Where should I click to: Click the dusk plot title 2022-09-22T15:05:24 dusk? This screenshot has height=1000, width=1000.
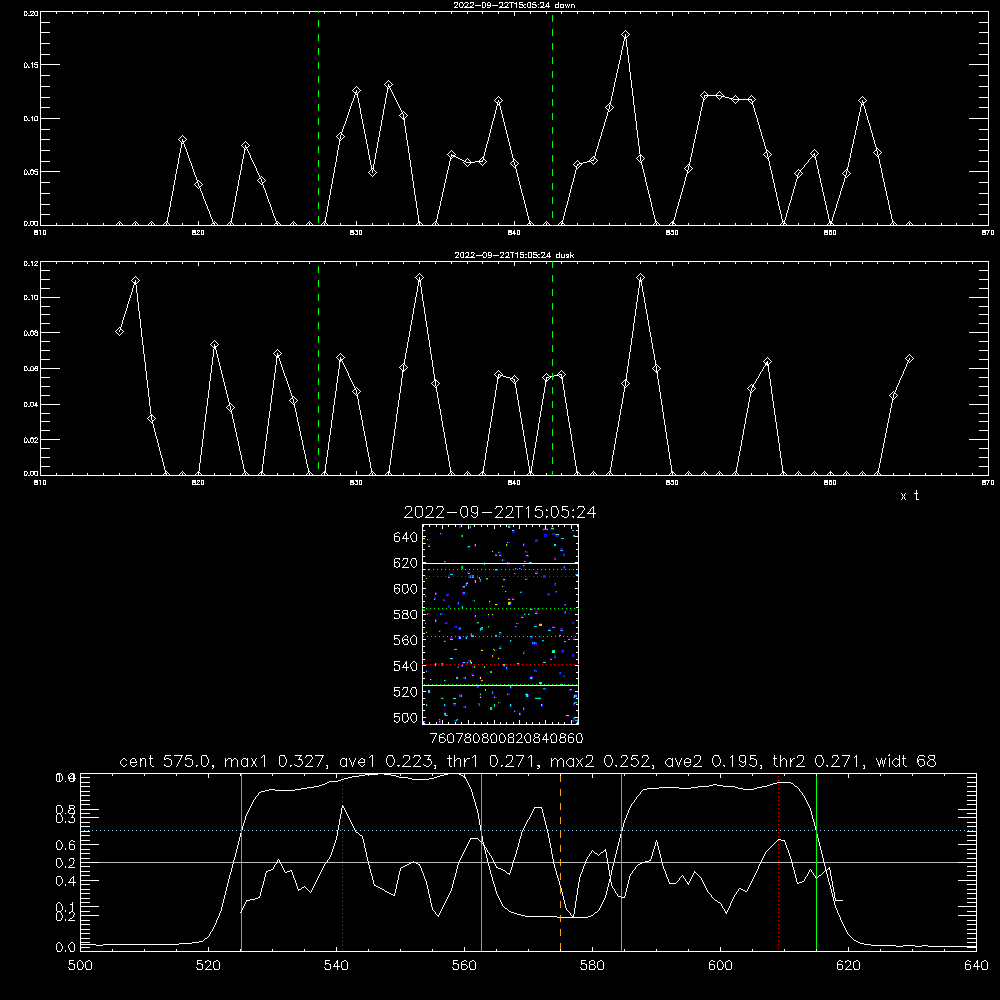[x=514, y=255]
